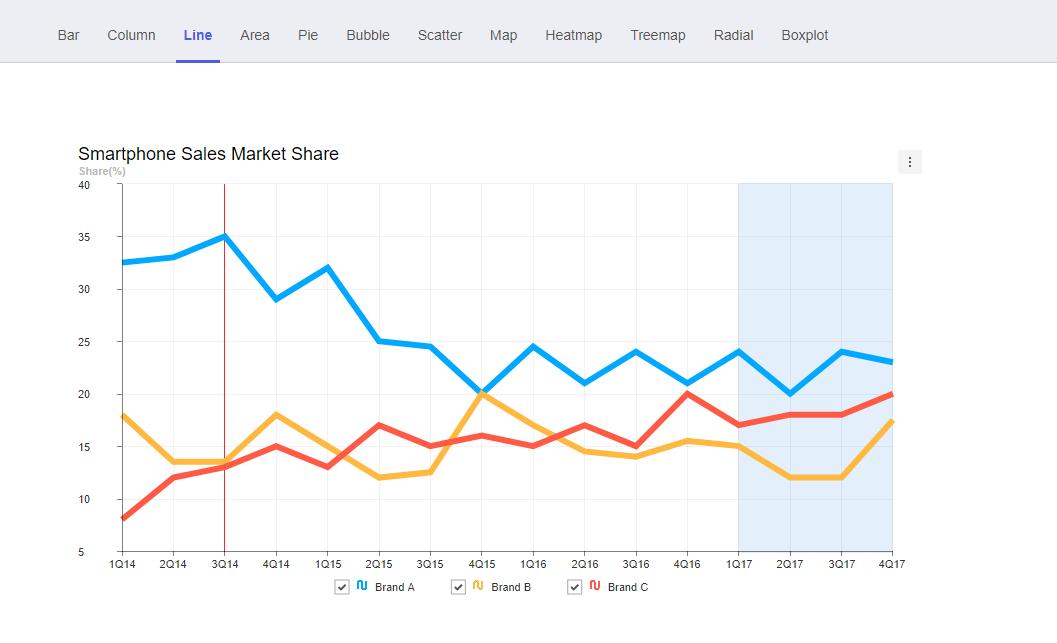Switch to Scatter charts
Image resolution: width=1057 pixels, height=643 pixels.
[x=440, y=35]
